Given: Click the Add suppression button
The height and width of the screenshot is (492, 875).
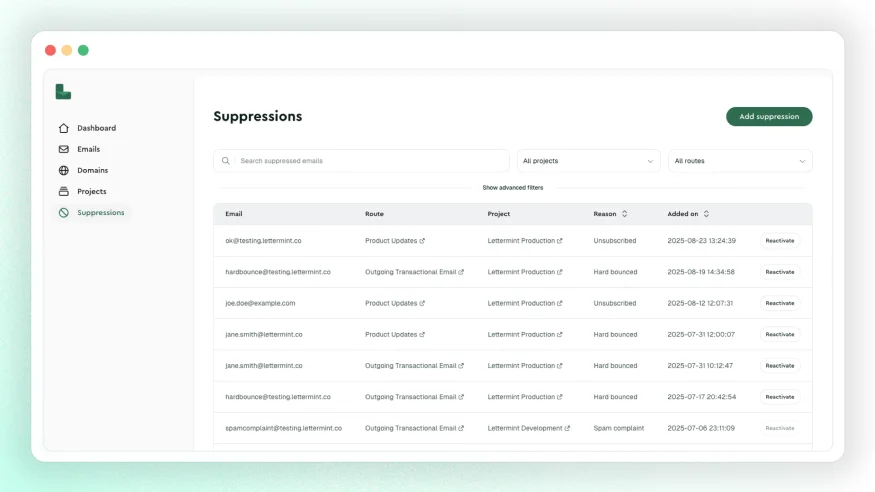Looking at the screenshot, I should (769, 117).
